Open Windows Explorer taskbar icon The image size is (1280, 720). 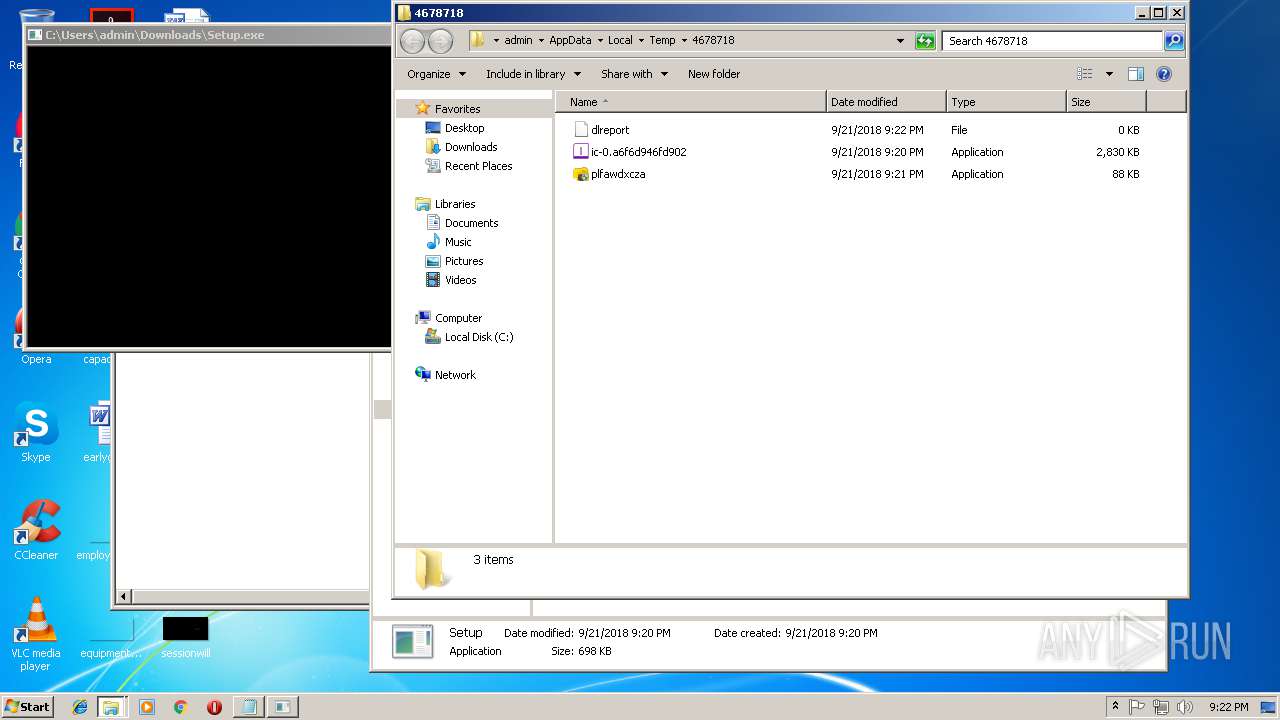[x=111, y=707]
